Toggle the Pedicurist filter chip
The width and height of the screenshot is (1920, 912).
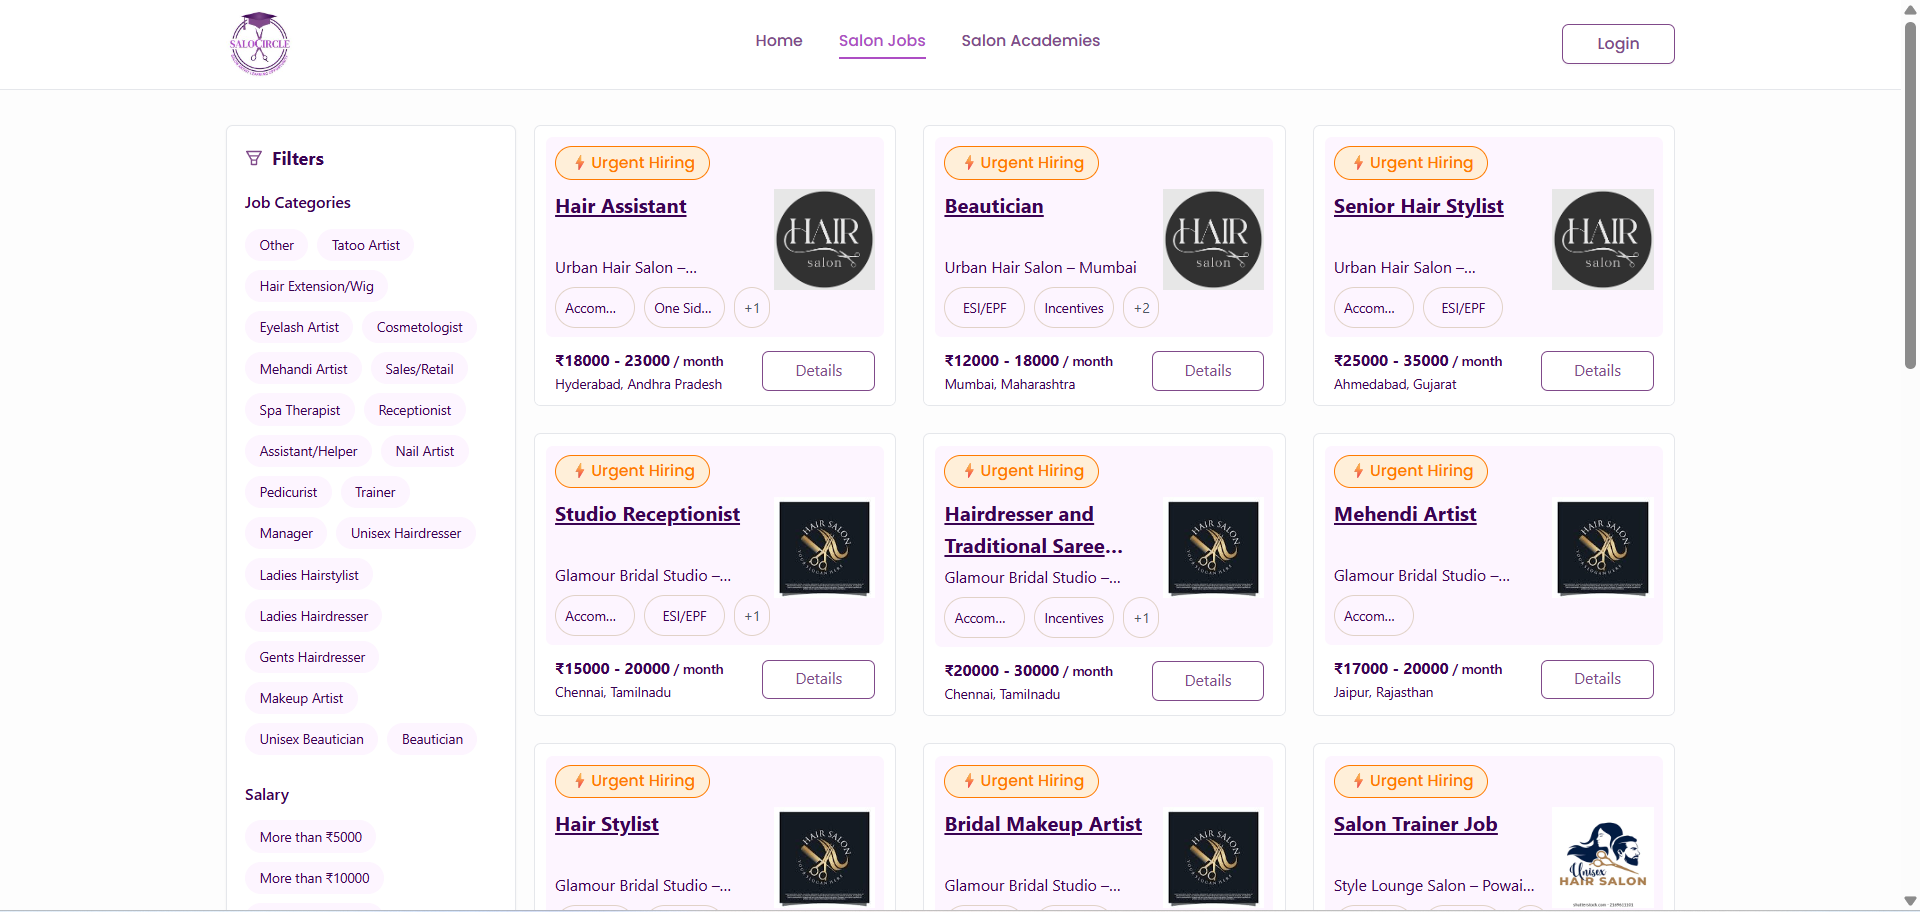click(289, 492)
